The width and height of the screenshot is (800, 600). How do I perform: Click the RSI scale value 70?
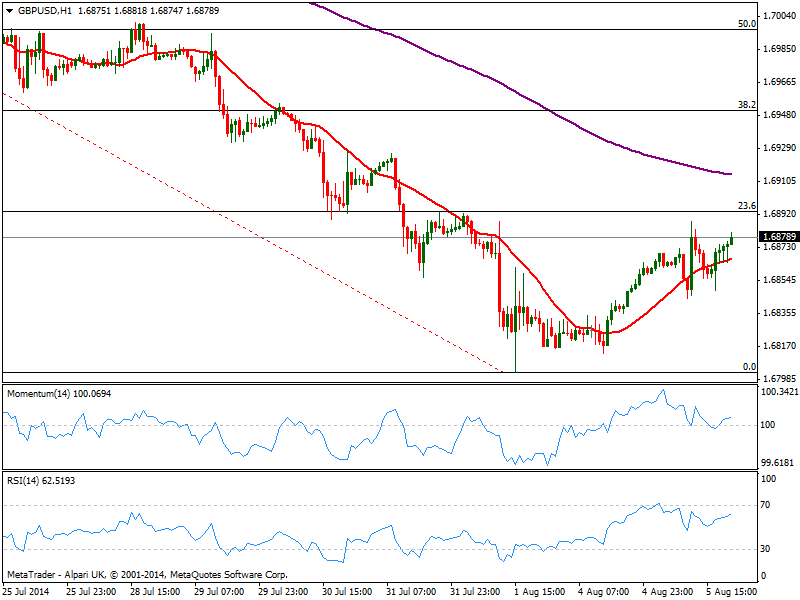[x=765, y=505]
